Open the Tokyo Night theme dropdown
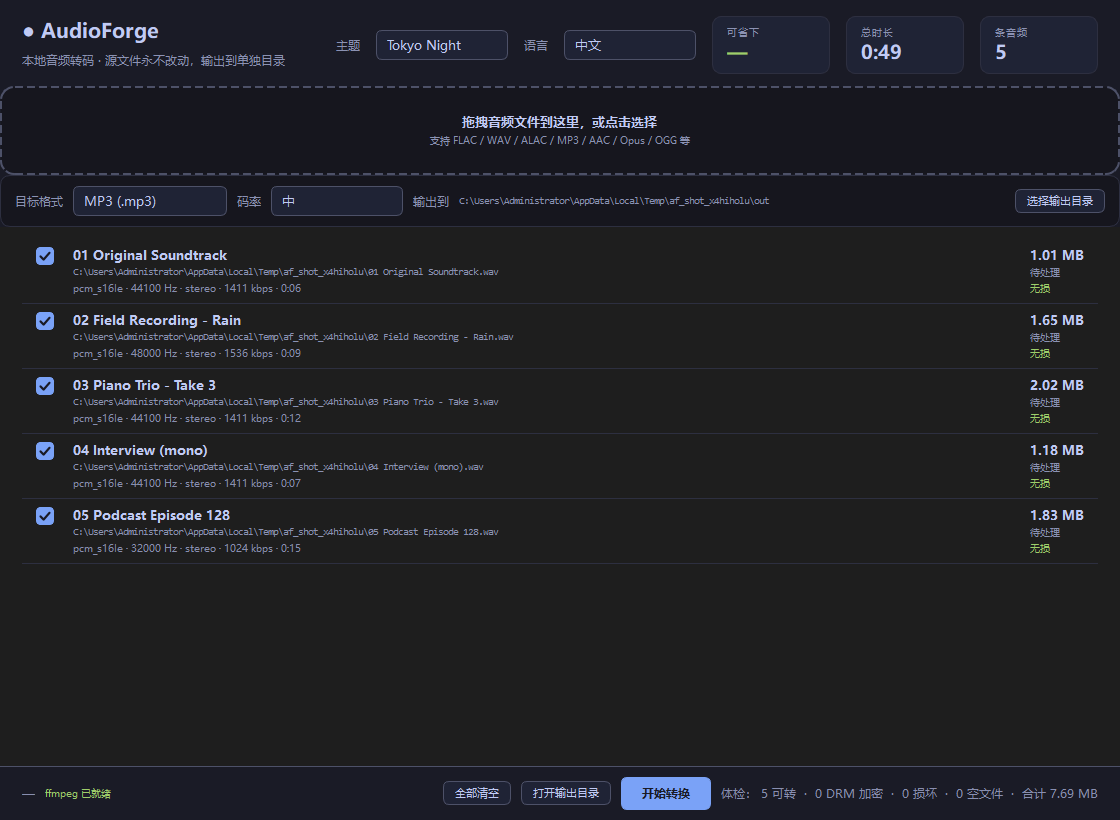This screenshot has width=1120, height=820. click(x=441, y=45)
